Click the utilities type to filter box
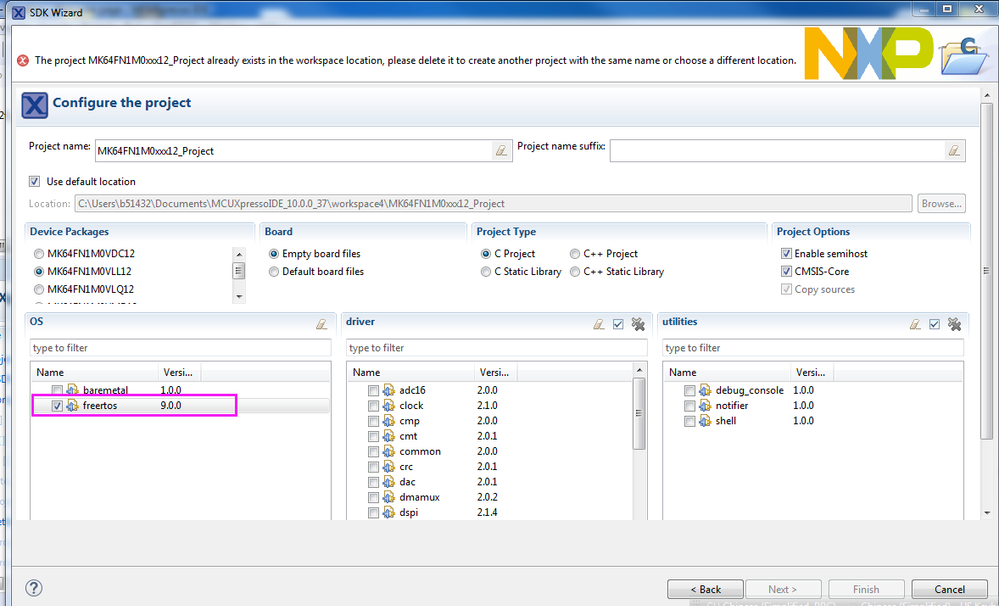Screen dimensions: 999x606 pyautogui.click(x=813, y=348)
